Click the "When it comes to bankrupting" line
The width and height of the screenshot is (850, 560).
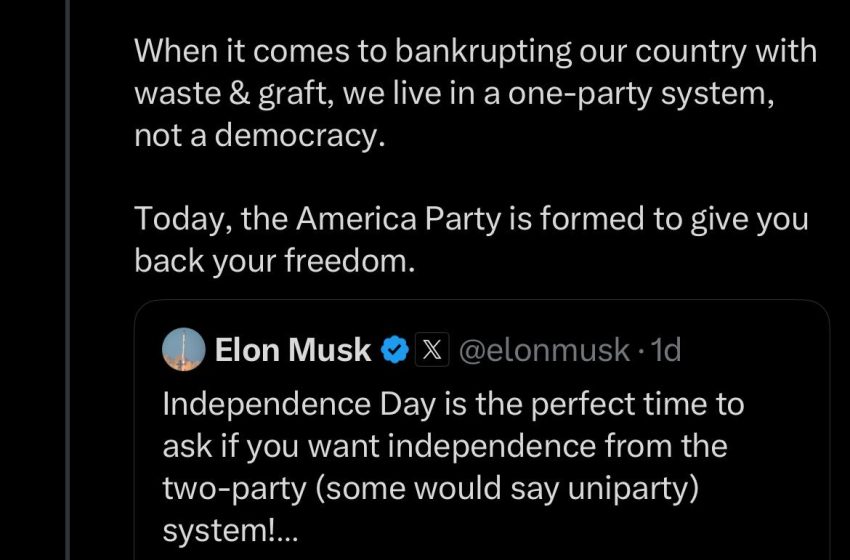pos(475,52)
